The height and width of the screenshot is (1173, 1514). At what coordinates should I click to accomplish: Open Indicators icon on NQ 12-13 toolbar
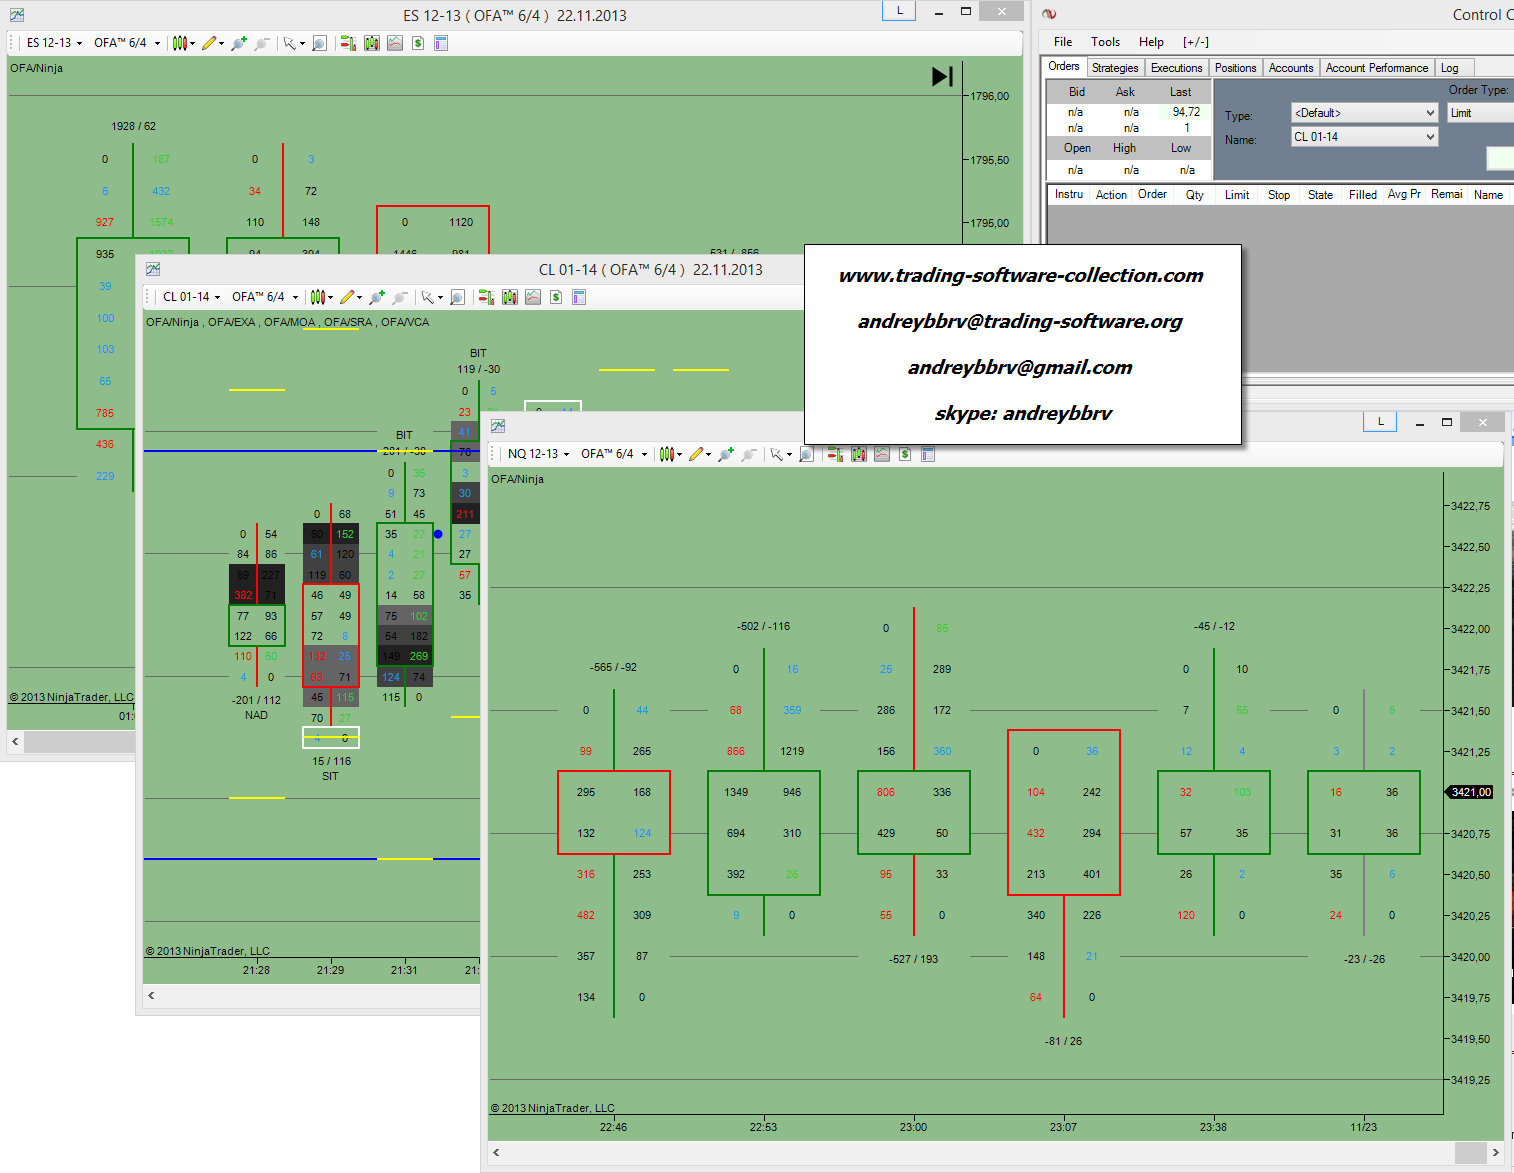[x=881, y=454]
